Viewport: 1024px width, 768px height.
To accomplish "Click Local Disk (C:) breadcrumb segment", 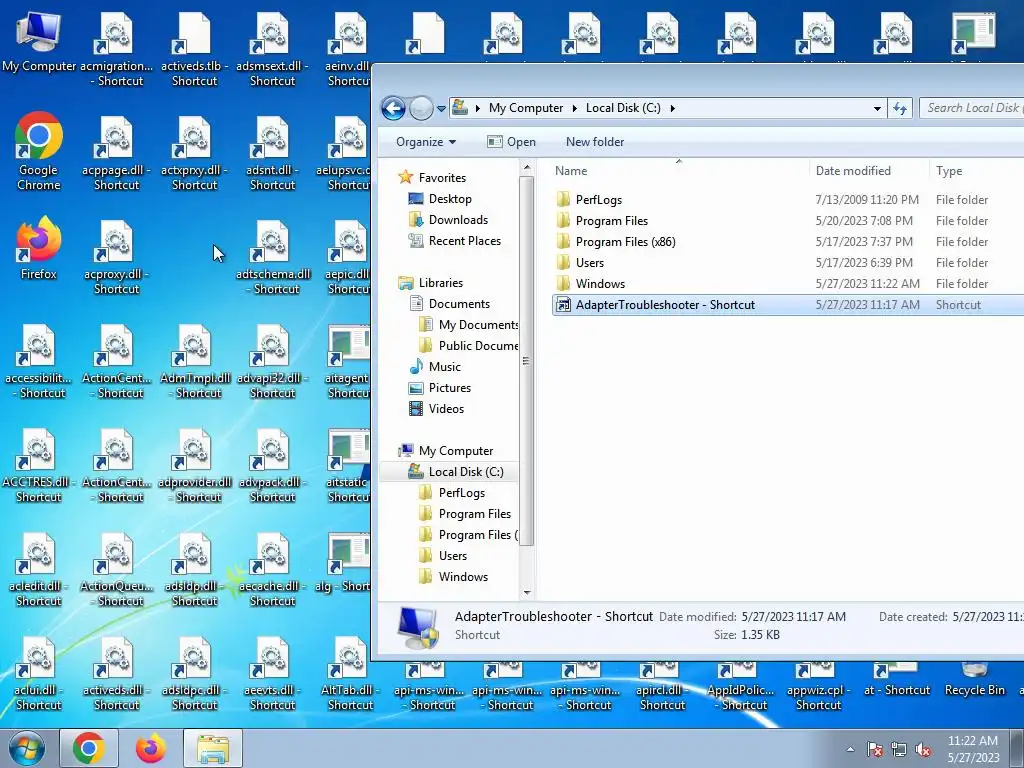I will pos(623,108).
